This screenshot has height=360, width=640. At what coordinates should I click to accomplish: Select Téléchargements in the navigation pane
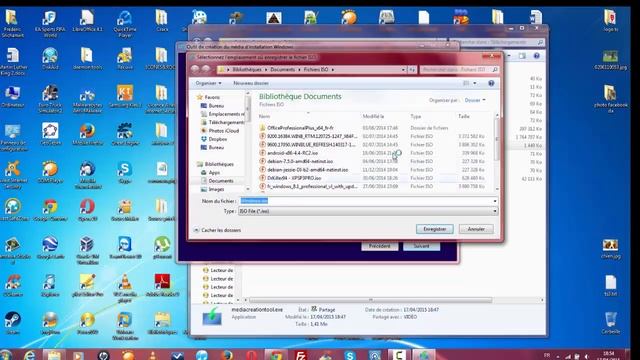[x=222, y=122]
